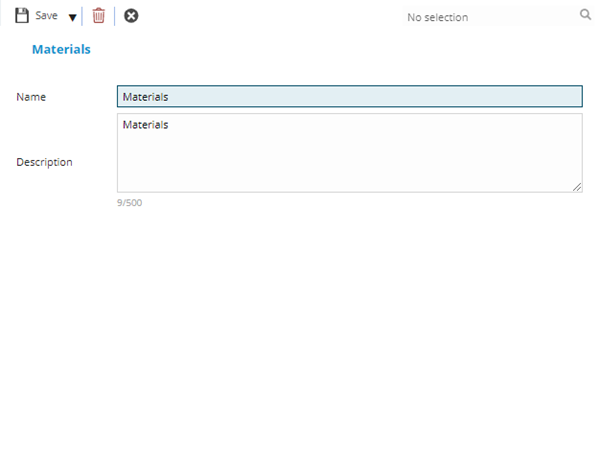Click the floppy disk Save icon
The width and height of the screenshot is (600, 461).
22,16
